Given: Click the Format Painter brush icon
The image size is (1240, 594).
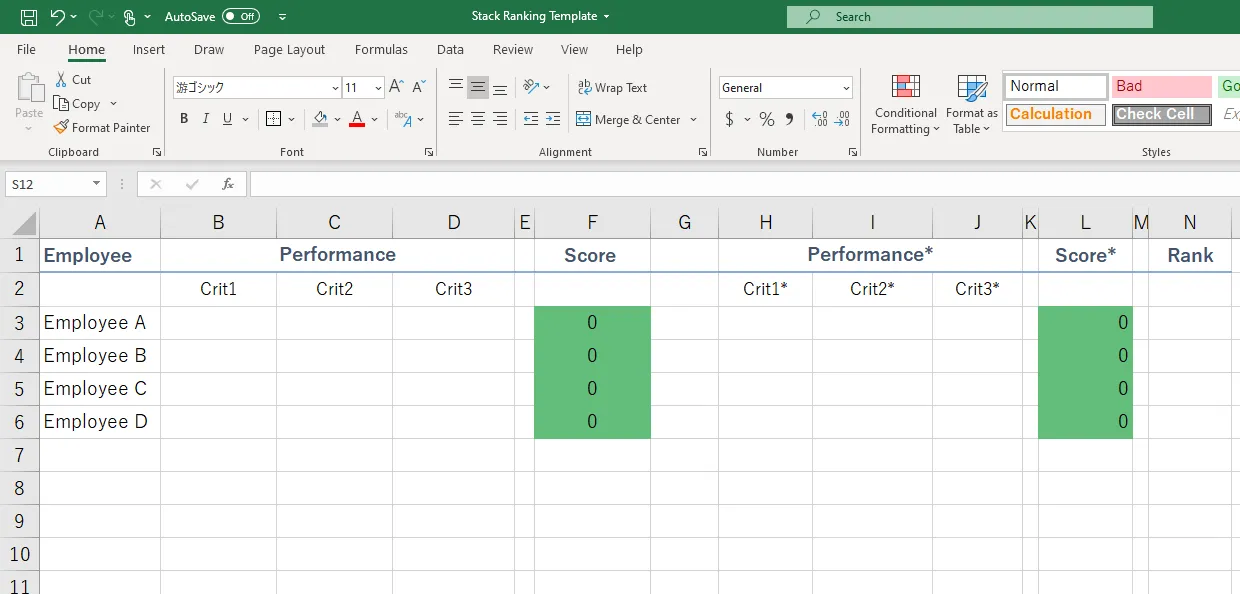Looking at the screenshot, I should coord(61,128).
